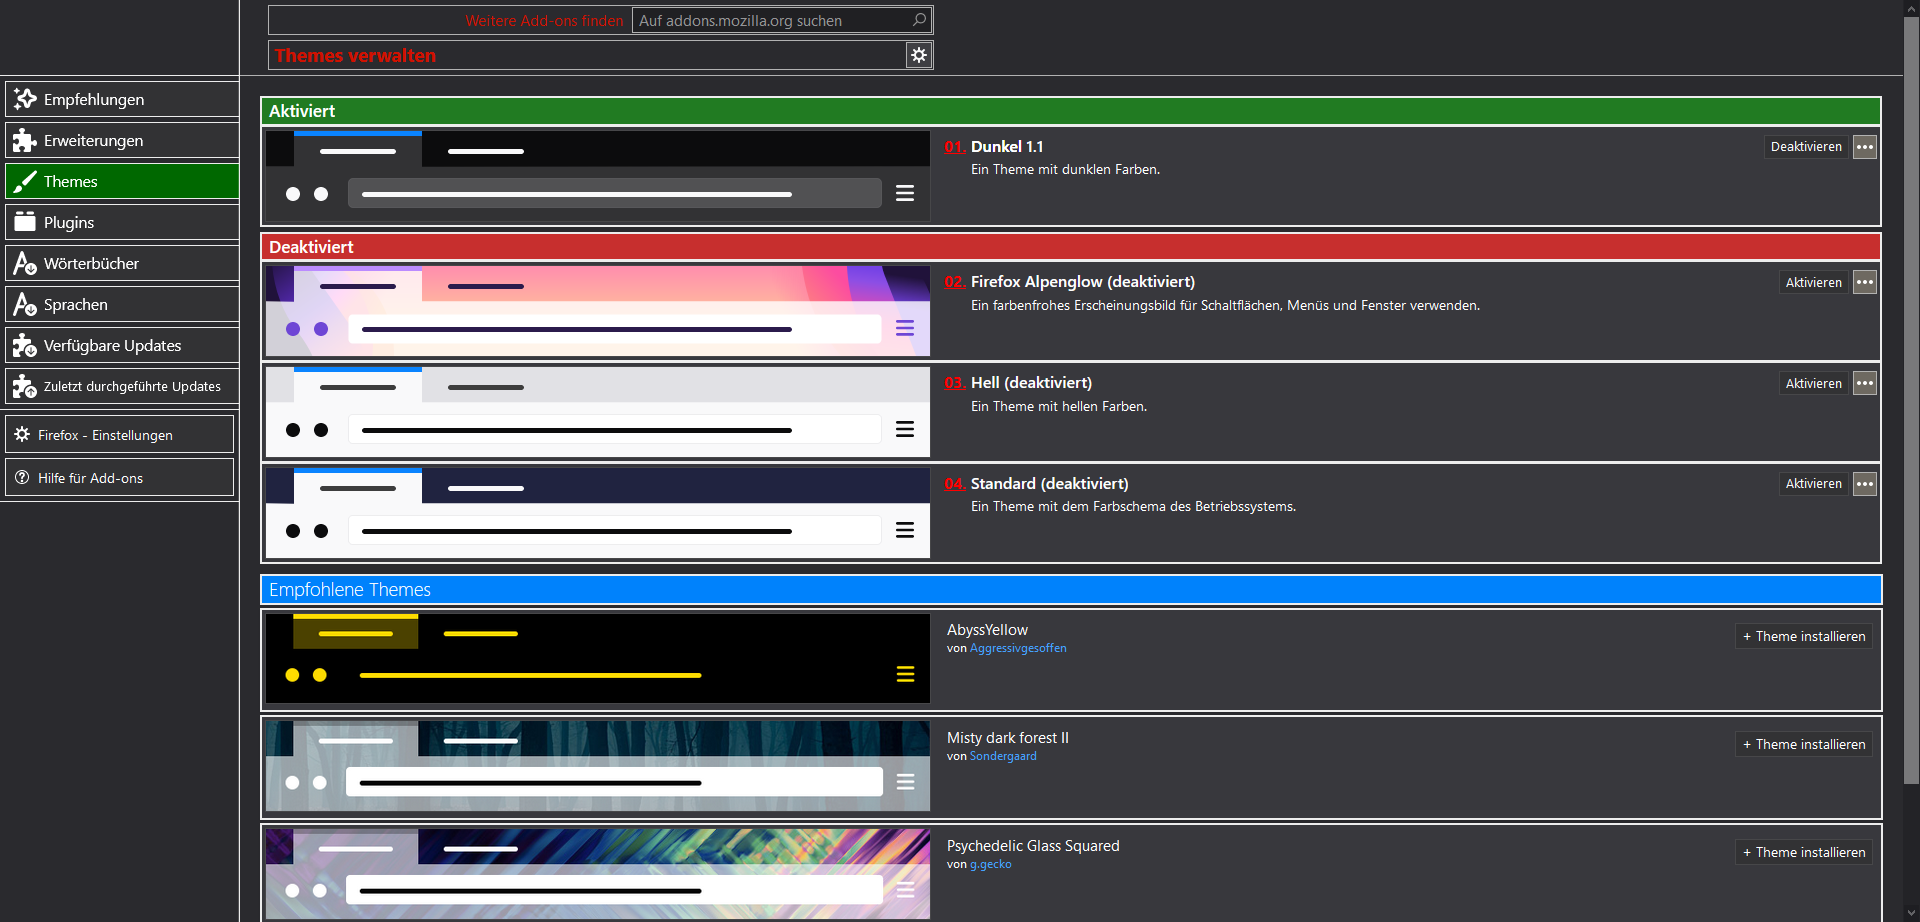Screen dimensions: 1920x922
Task: Open more options for Hell theme
Action: [x=1865, y=383]
